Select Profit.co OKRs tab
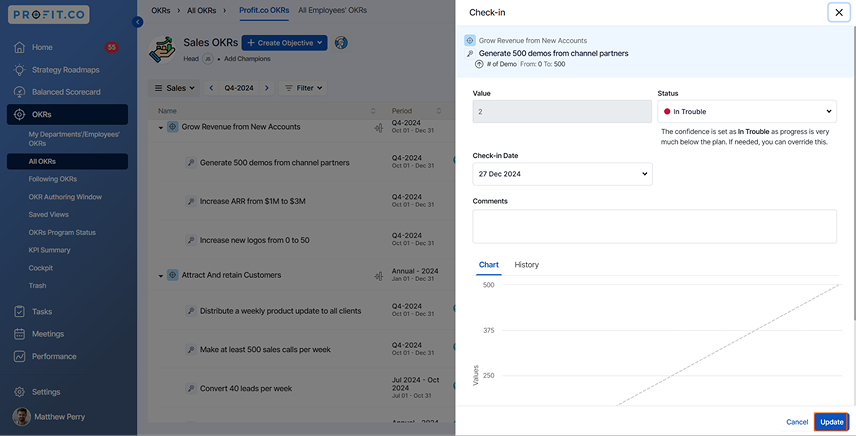The image size is (856, 436). pos(264,10)
